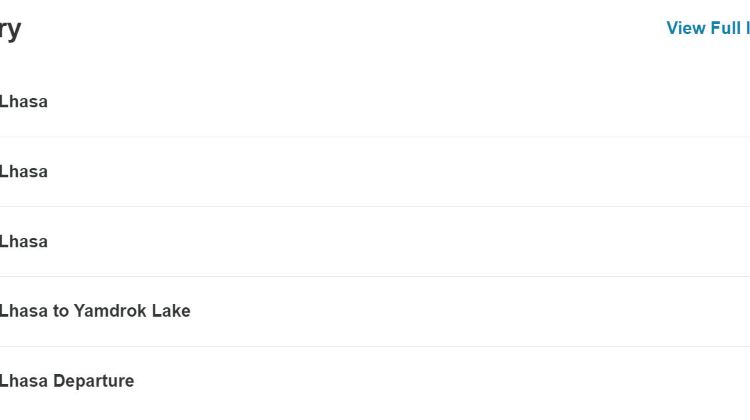
Task: Expand the 'Lhasa to Yamdrok Lake' row
Action: click(375, 311)
